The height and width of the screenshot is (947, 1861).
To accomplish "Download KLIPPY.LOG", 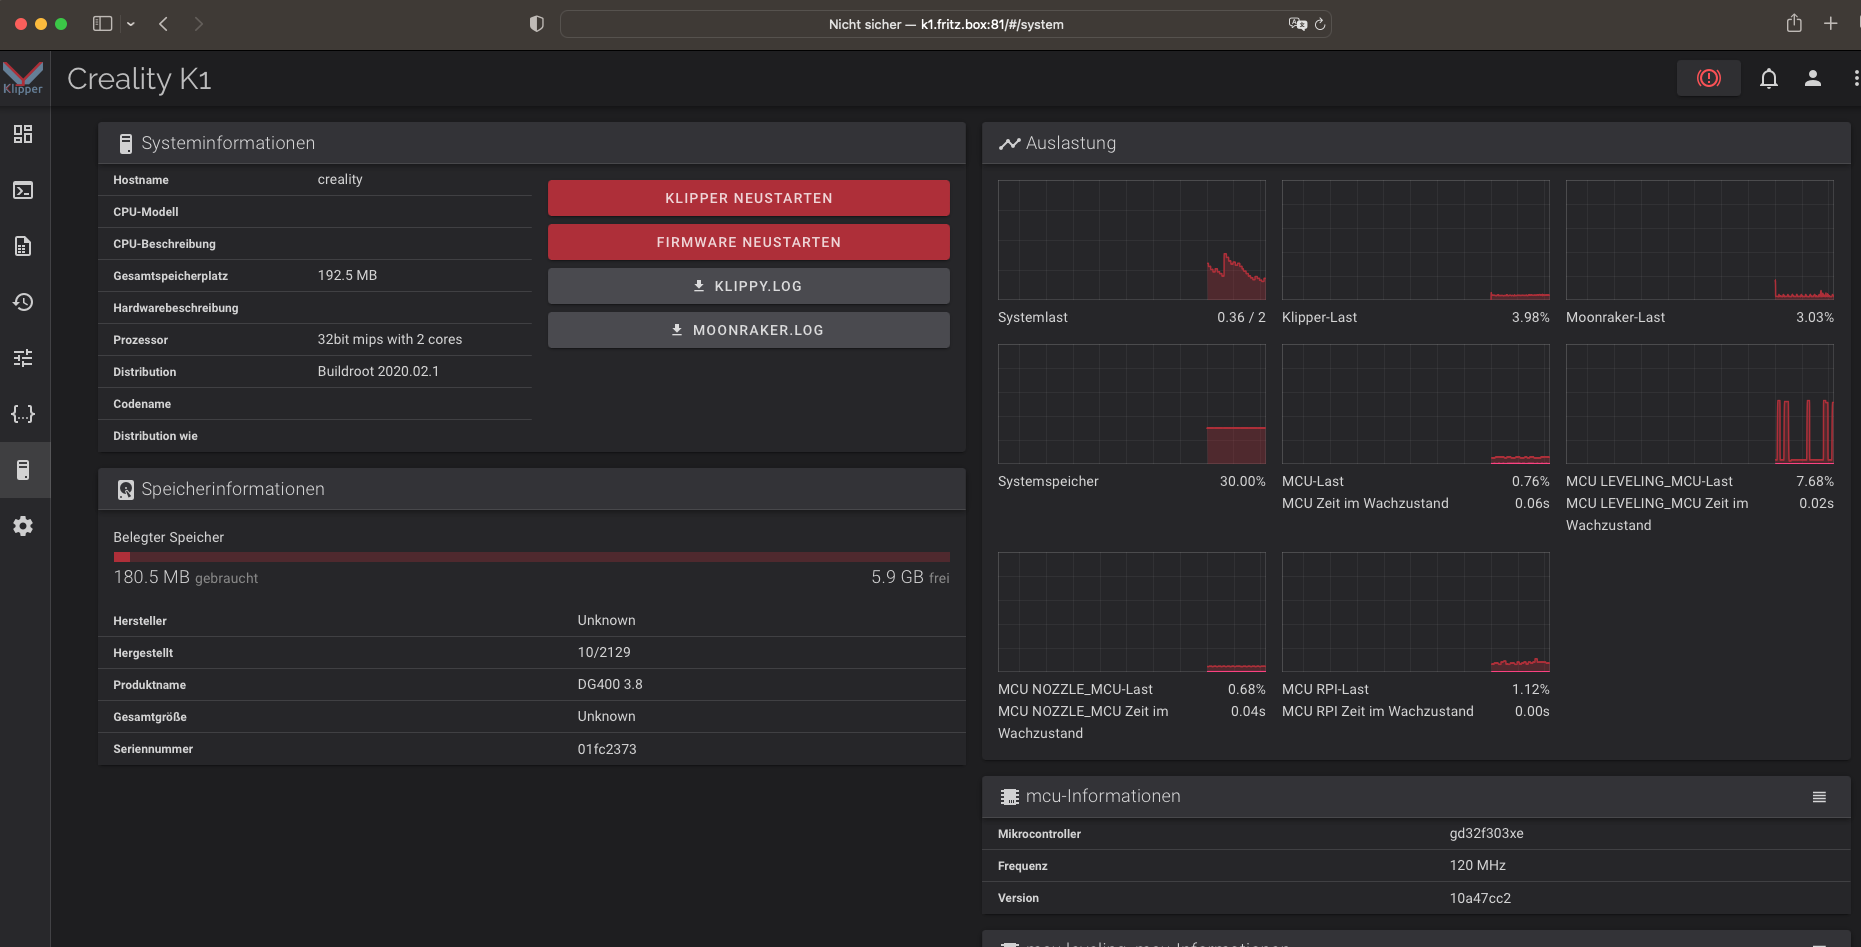I will [x=749, y=286].
